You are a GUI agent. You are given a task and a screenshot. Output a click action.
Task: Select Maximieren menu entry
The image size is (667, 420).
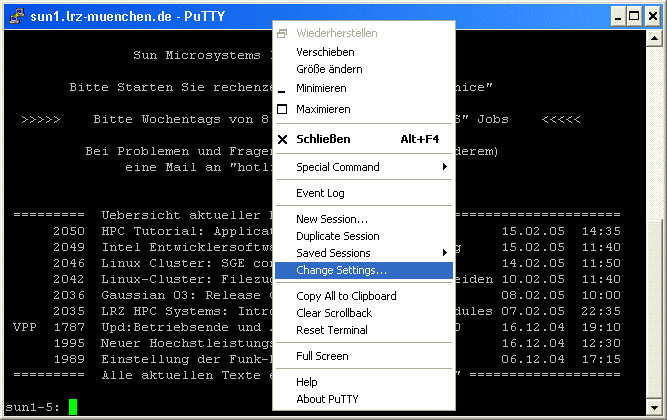click(x=364, y=109)
